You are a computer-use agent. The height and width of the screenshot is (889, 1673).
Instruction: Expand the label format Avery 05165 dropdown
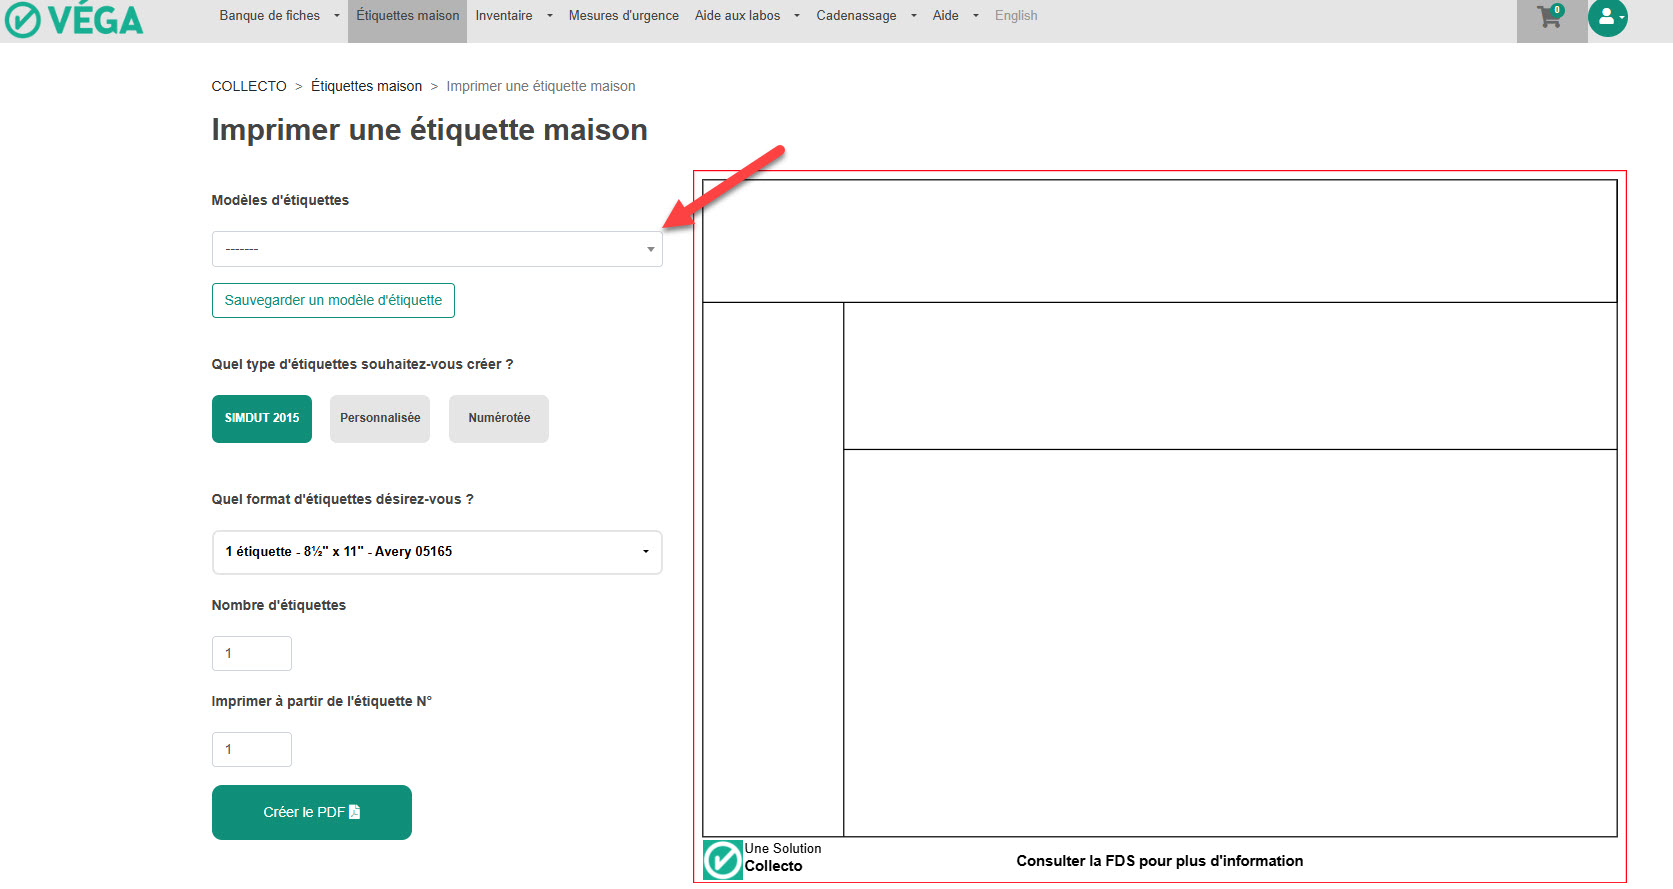tap(437, 552)
